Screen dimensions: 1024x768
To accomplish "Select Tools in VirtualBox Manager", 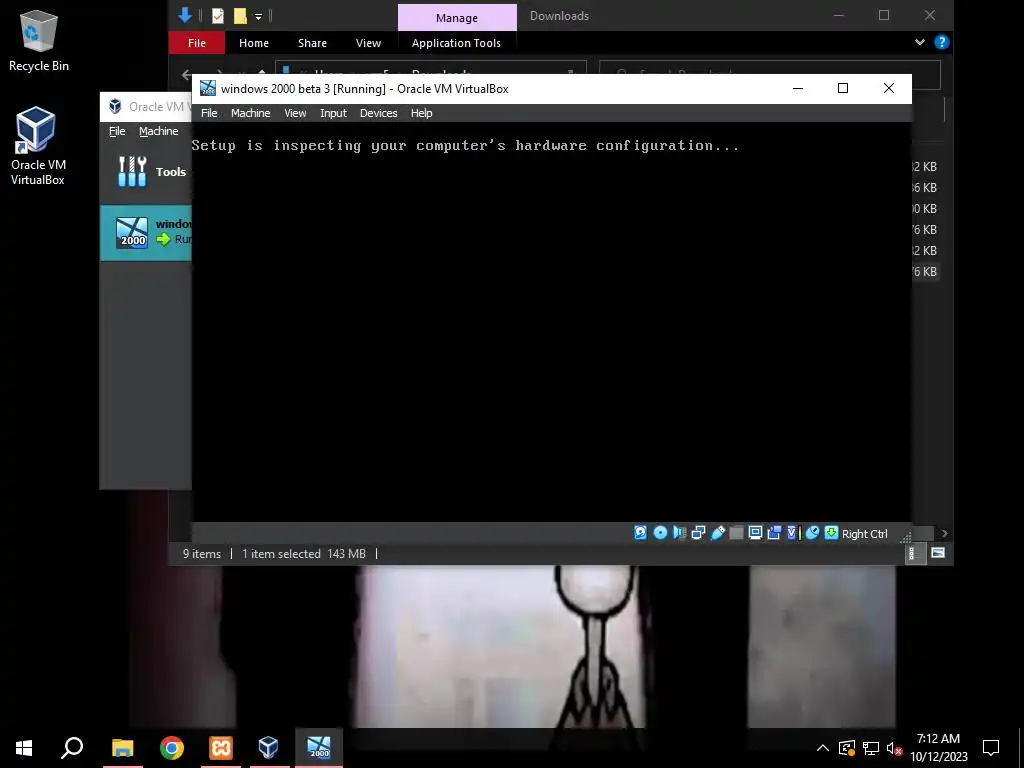I will [146, 172].
